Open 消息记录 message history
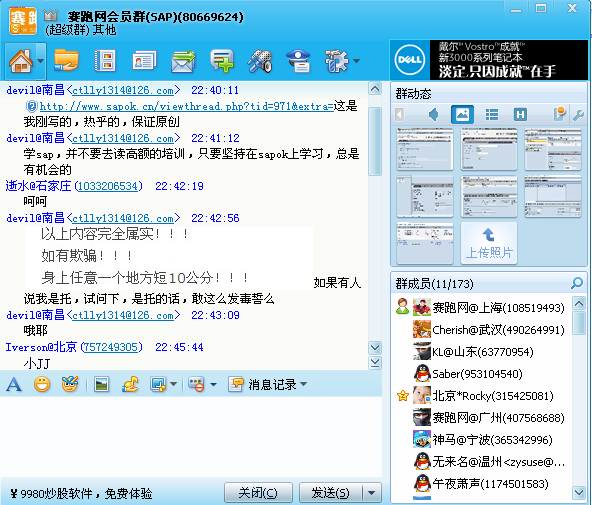Image resolution: width=592 pixels, height=505 pixels. point(262,385)
